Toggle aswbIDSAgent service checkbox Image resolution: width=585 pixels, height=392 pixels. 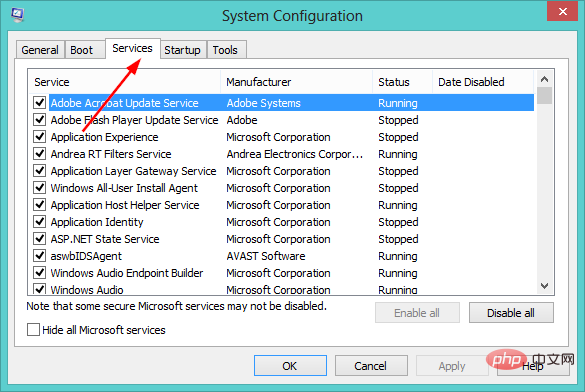[40, 255]
